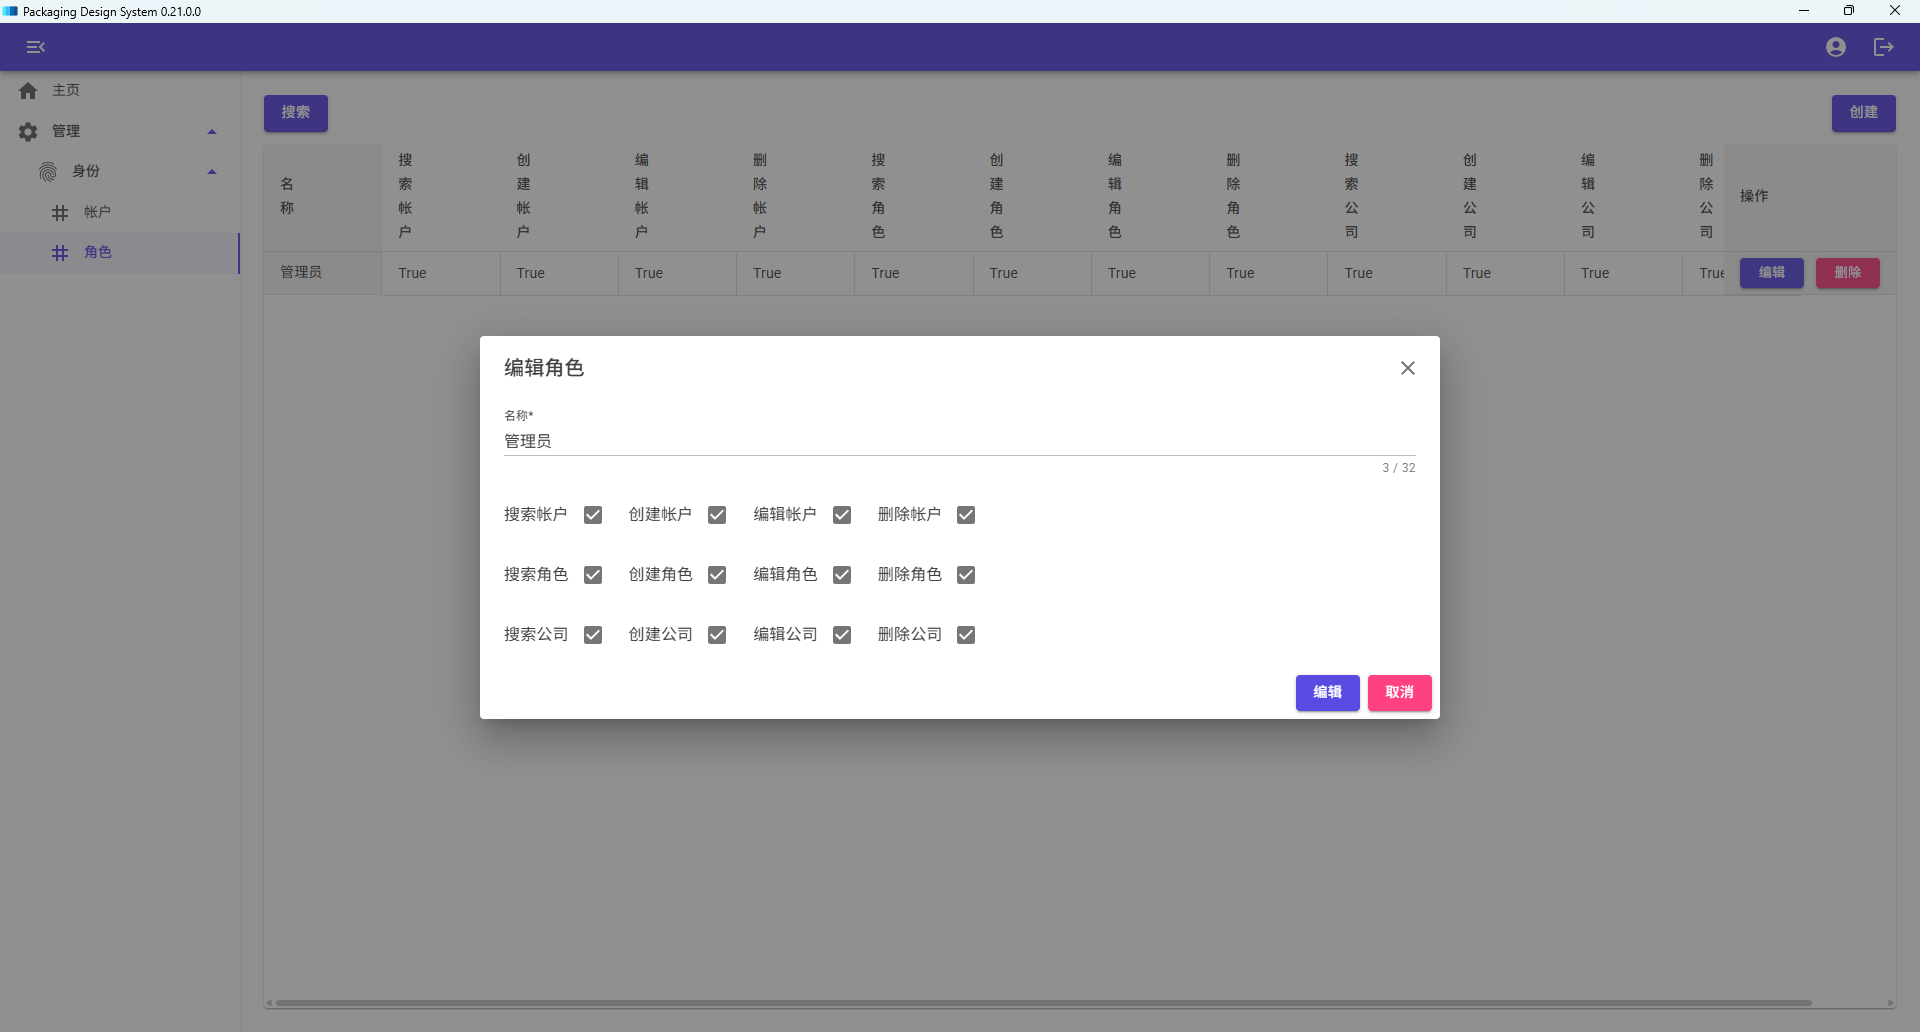1920x1032 pixels.
Task: Click the 搜索 button above table
Action: click(x=296, y=113)
